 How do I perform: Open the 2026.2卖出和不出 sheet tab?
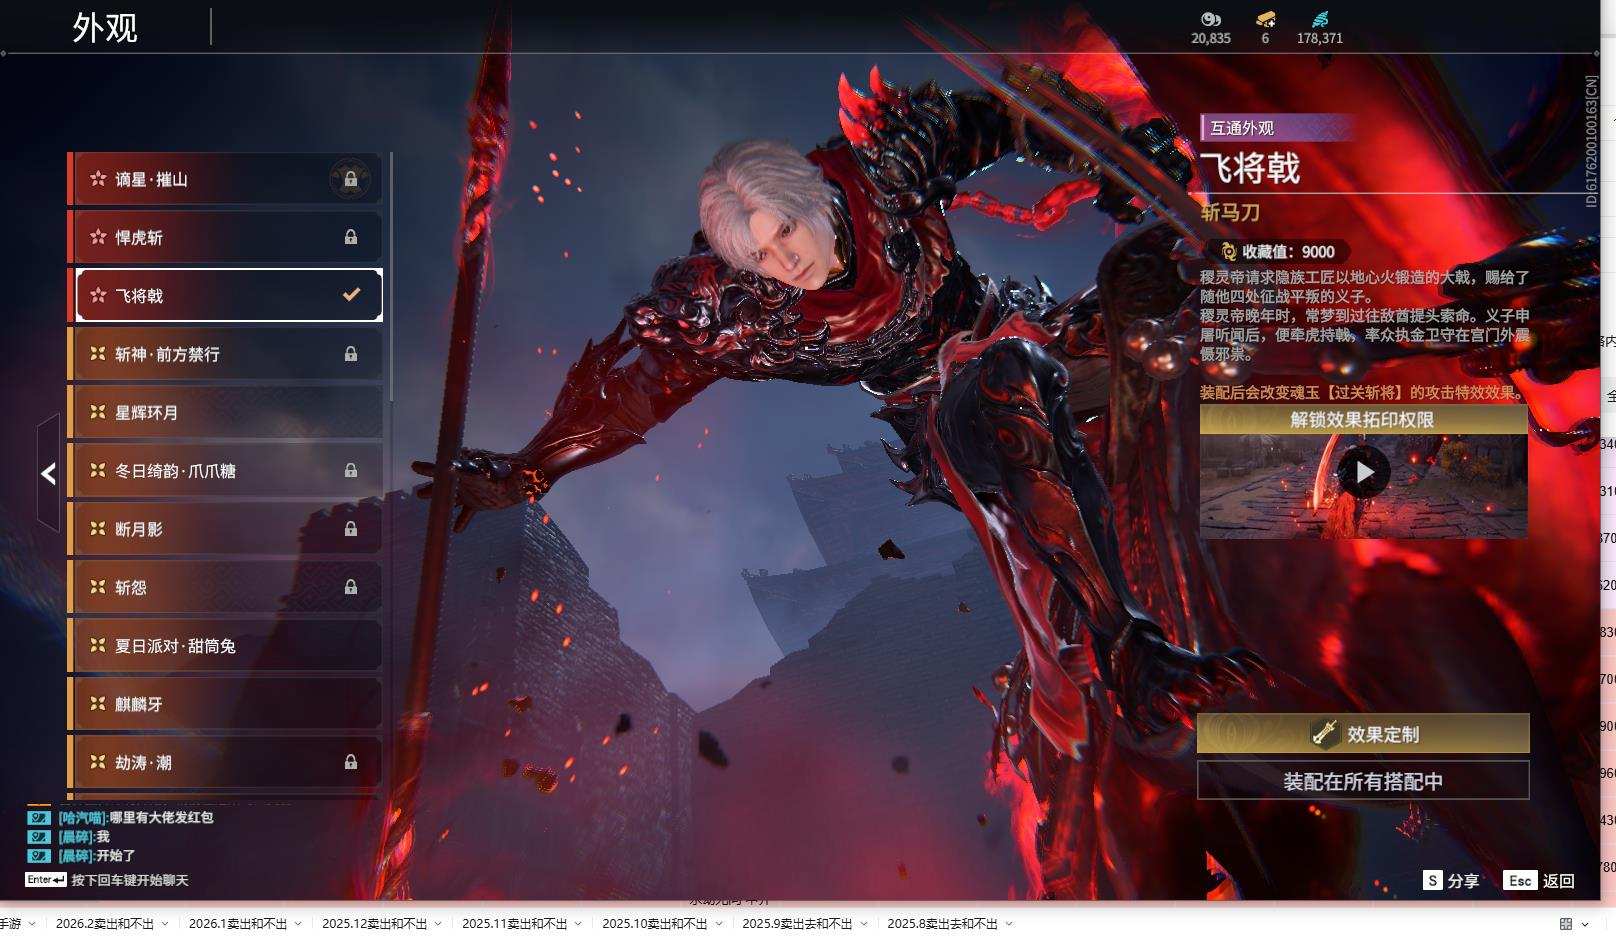pos(105,924)
